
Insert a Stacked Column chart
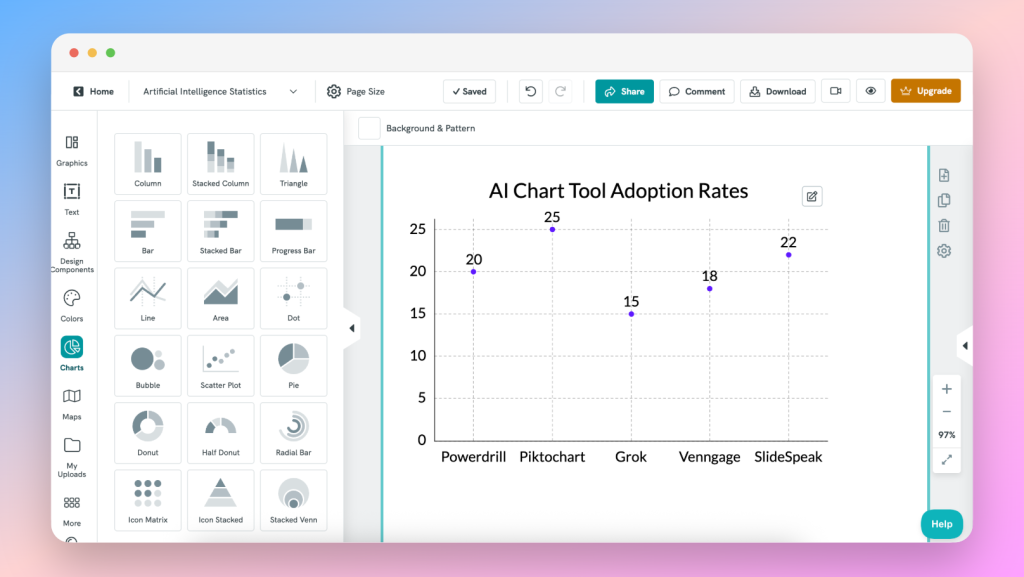click(221, 164)
